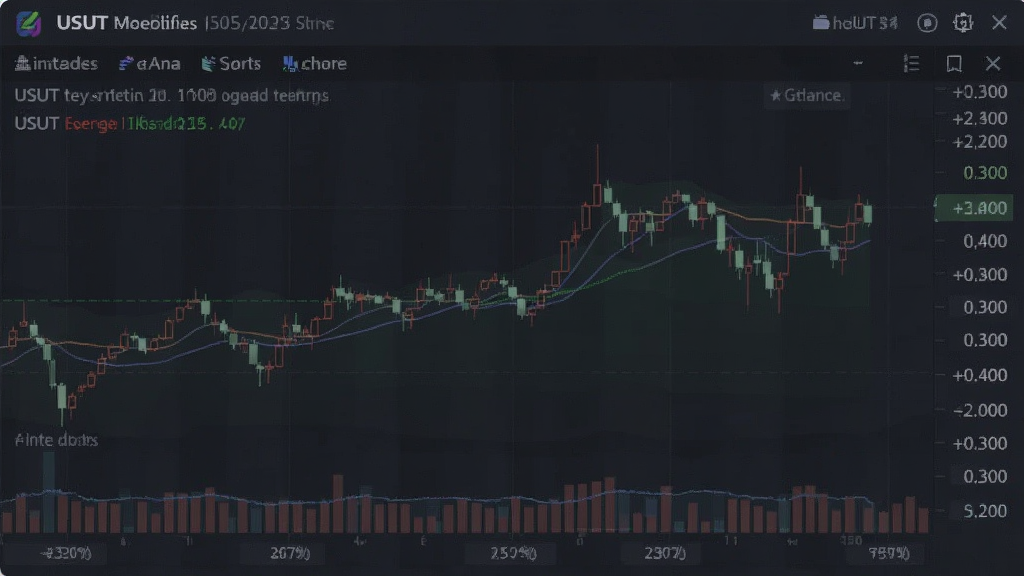Click the +2,200 price axis label
The image size is (1024, 576).
click(980, 142)
